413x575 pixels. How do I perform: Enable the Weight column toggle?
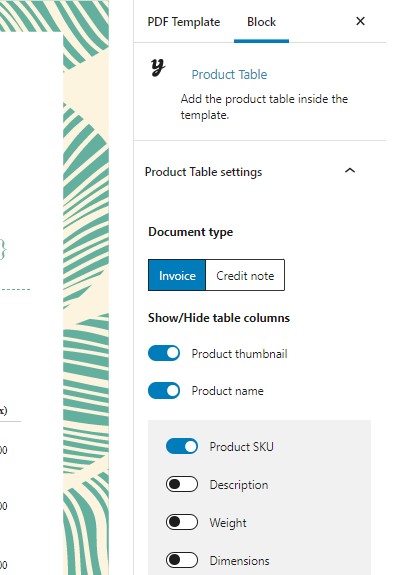182,522
